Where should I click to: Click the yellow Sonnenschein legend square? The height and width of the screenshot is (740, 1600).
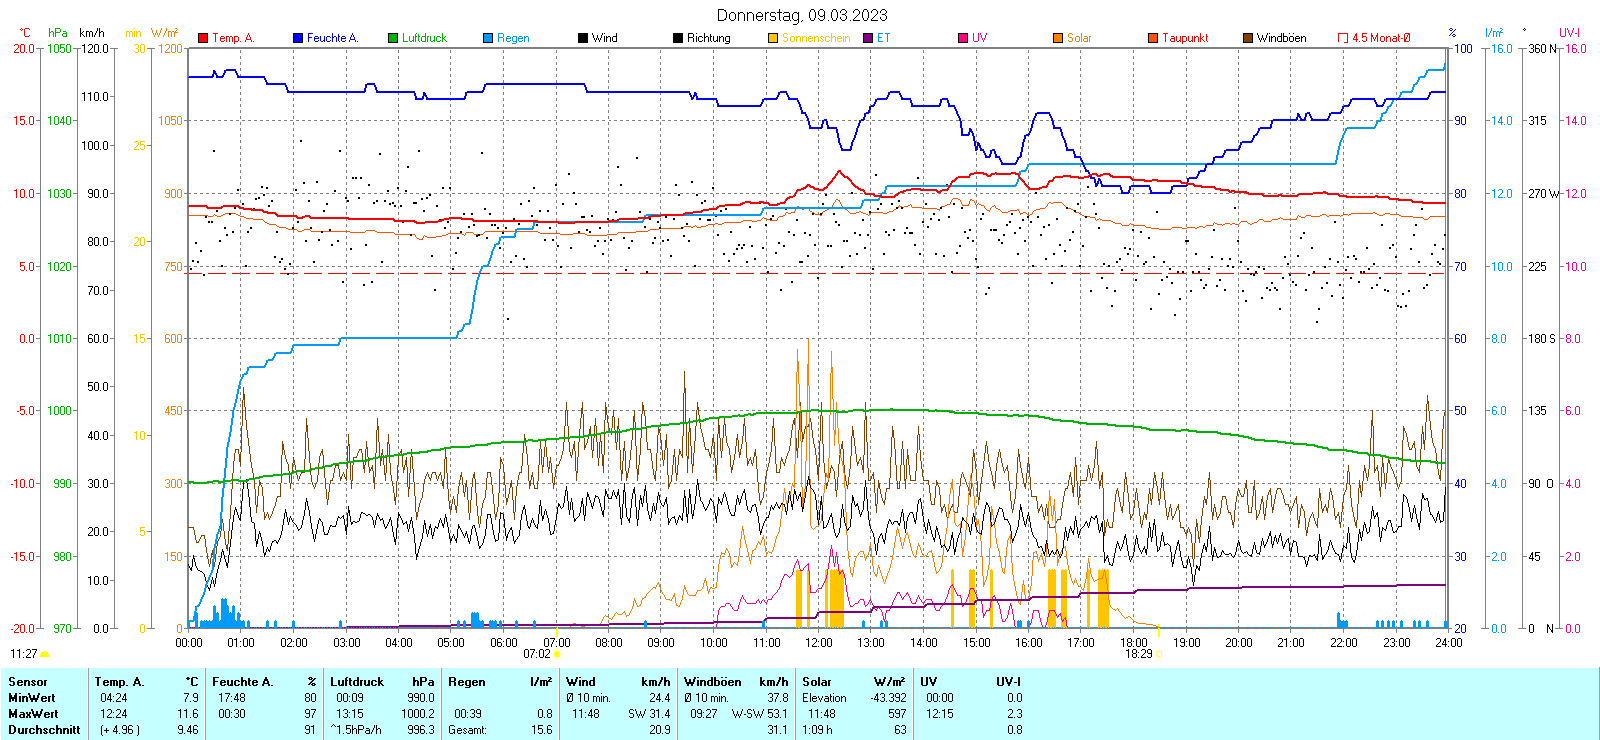773,38
